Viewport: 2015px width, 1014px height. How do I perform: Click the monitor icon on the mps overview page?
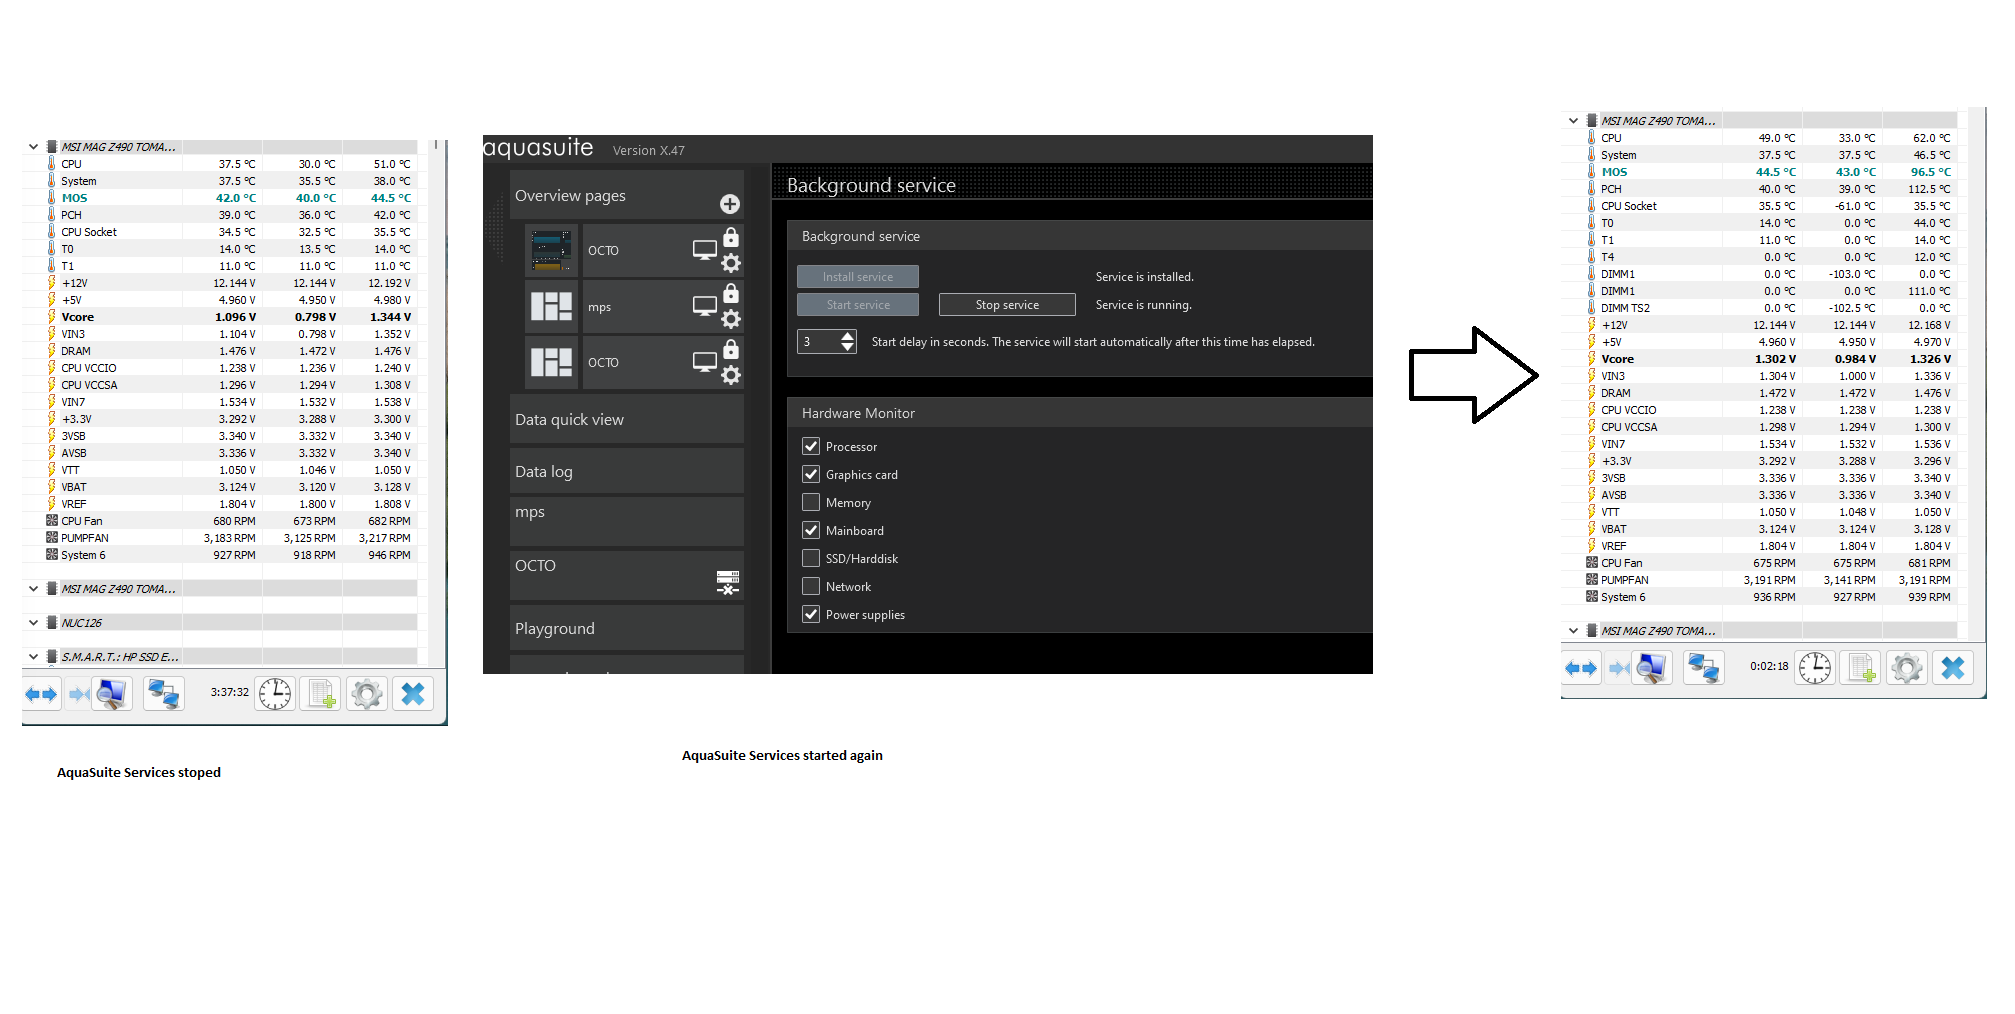pyautogui.click(x=705, y=306)
